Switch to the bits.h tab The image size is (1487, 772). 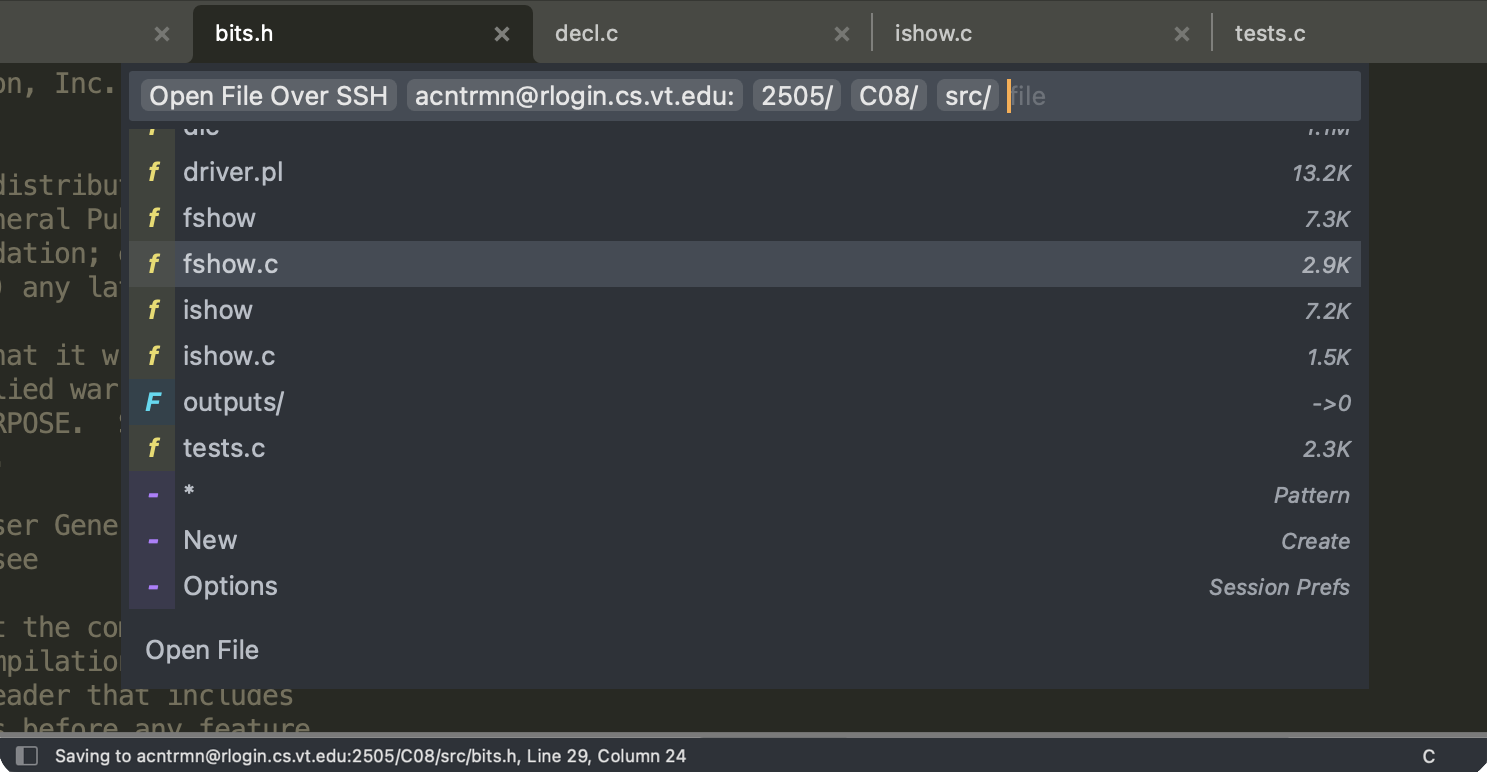pyautogui.click(x=243, y=32)
